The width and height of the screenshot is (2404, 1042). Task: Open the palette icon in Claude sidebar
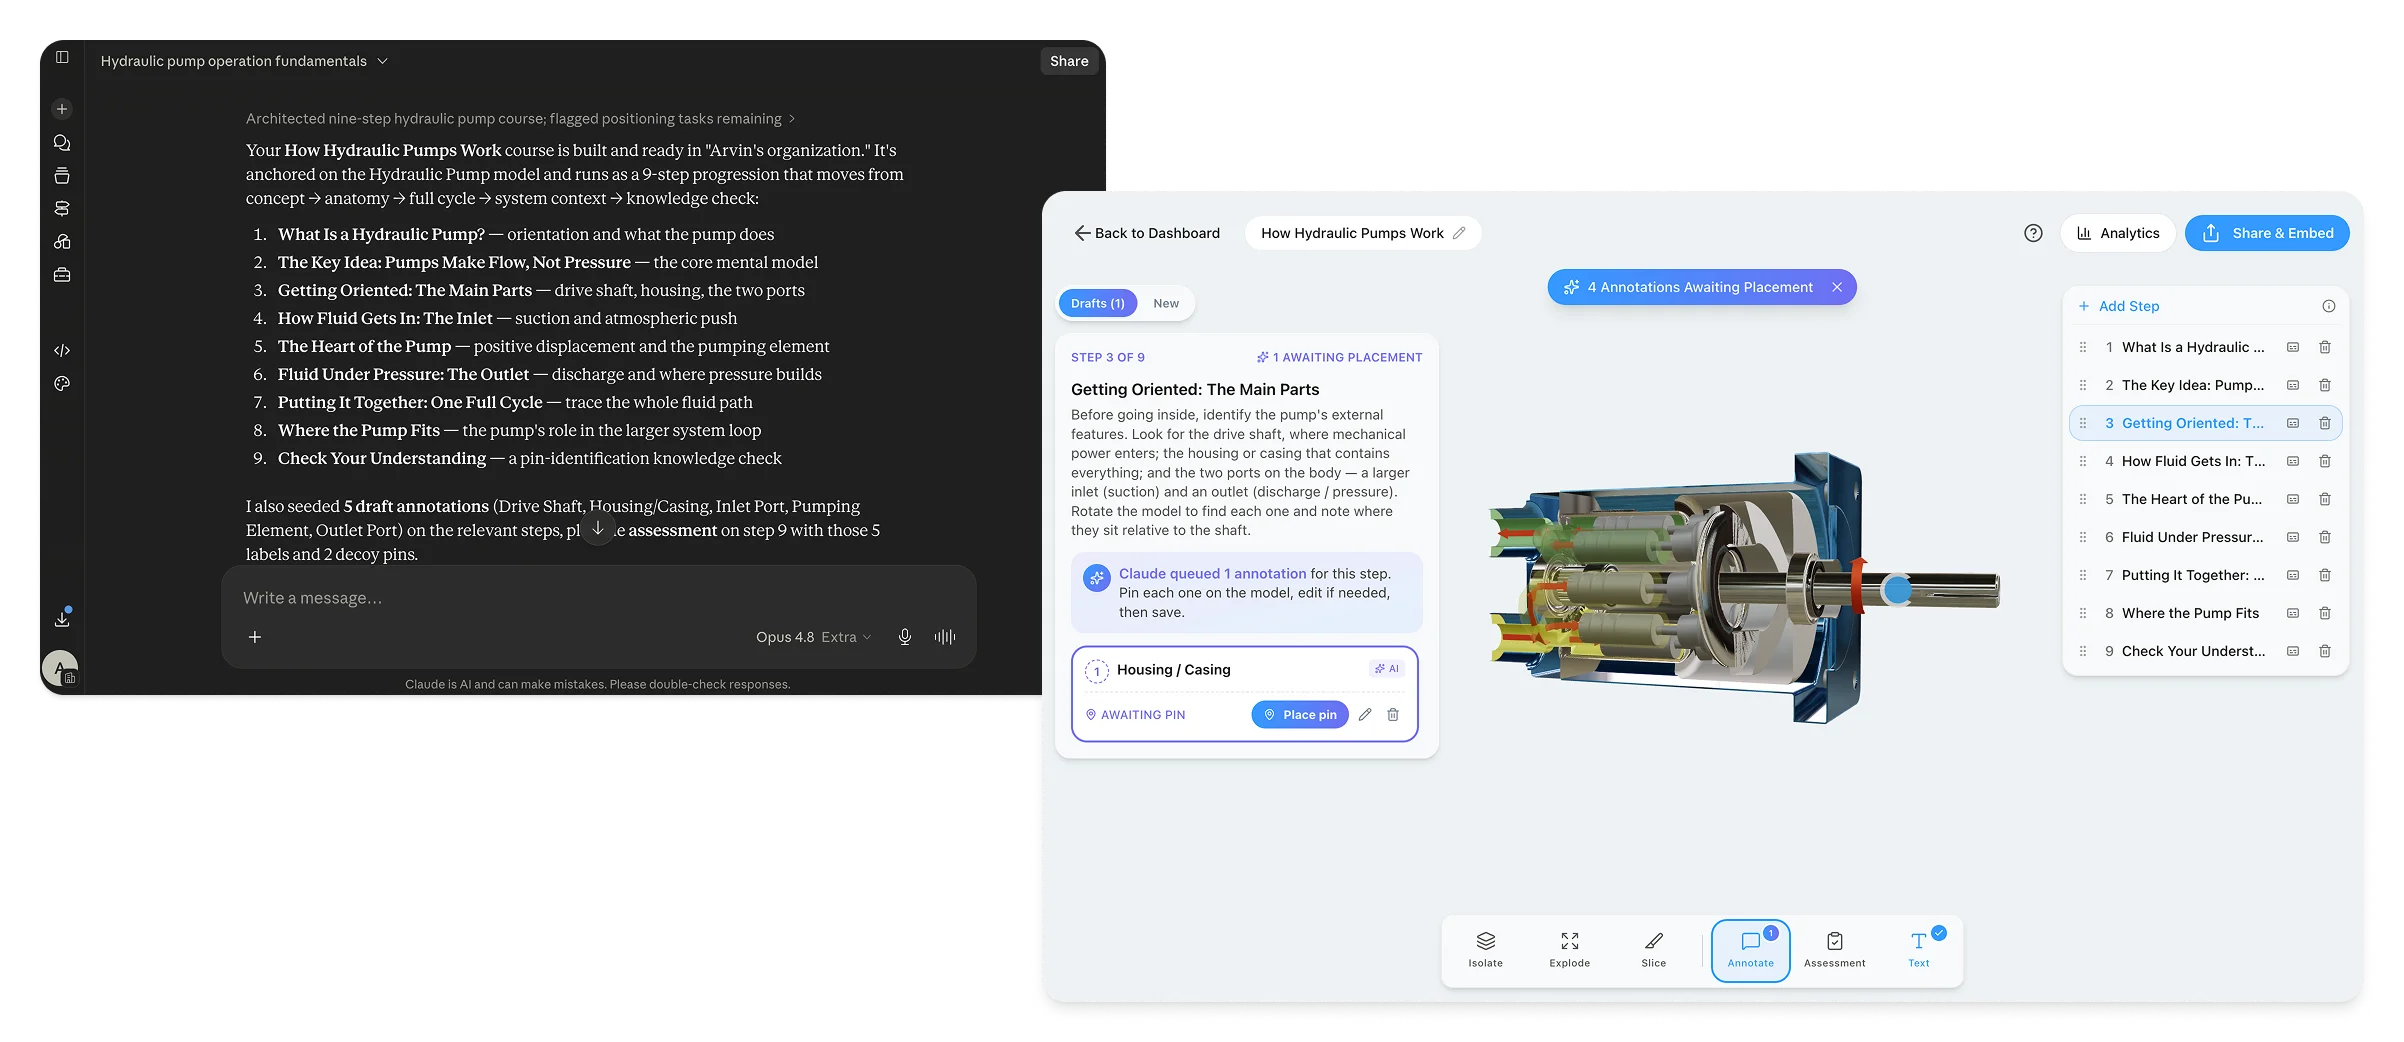click(62, 384)
